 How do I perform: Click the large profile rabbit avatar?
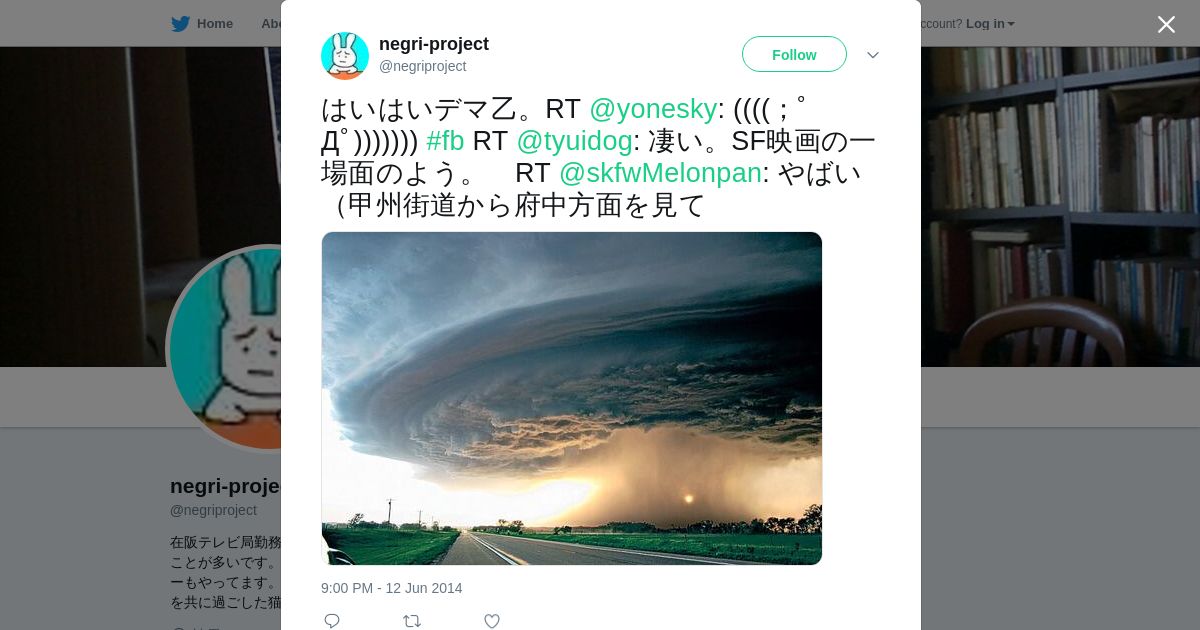226,348
